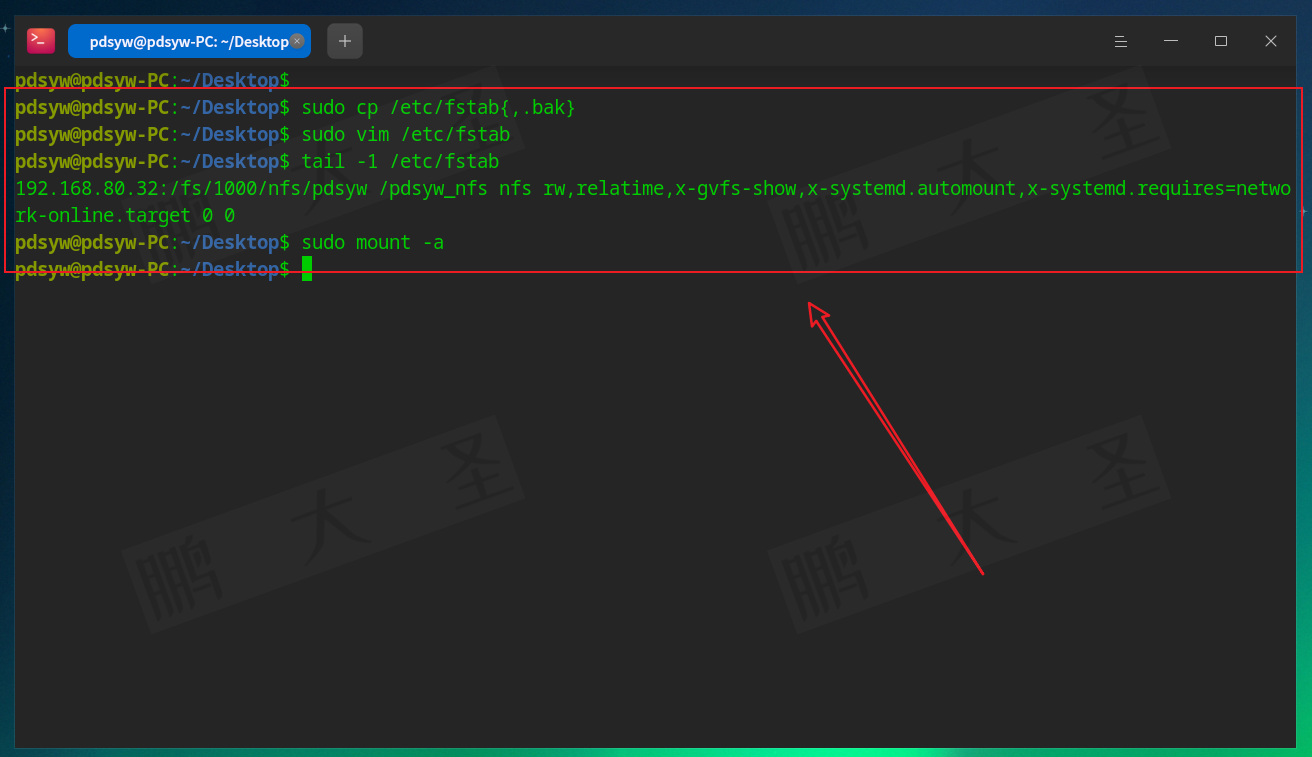Minimize the terminal window
Screen dimensions: 1312x757
tap(1171, 41)
